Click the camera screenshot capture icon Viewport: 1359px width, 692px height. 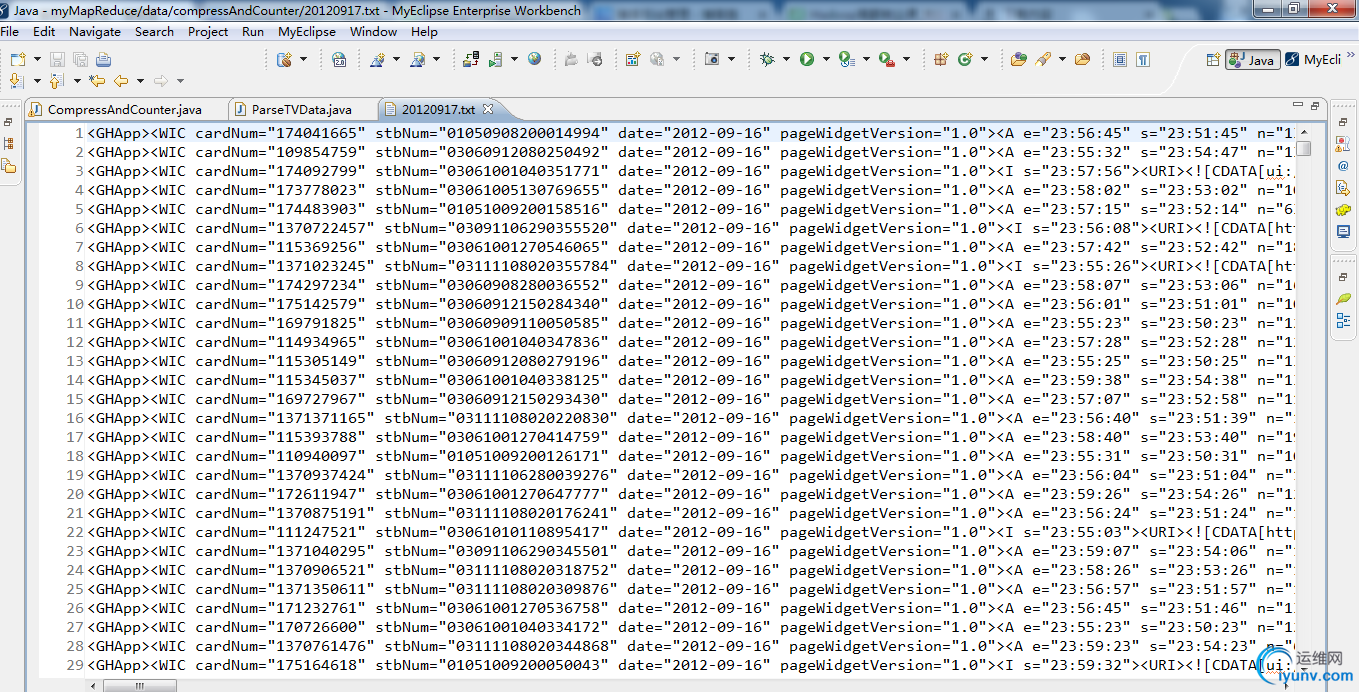pyautogui.click(x=712, y=60)
